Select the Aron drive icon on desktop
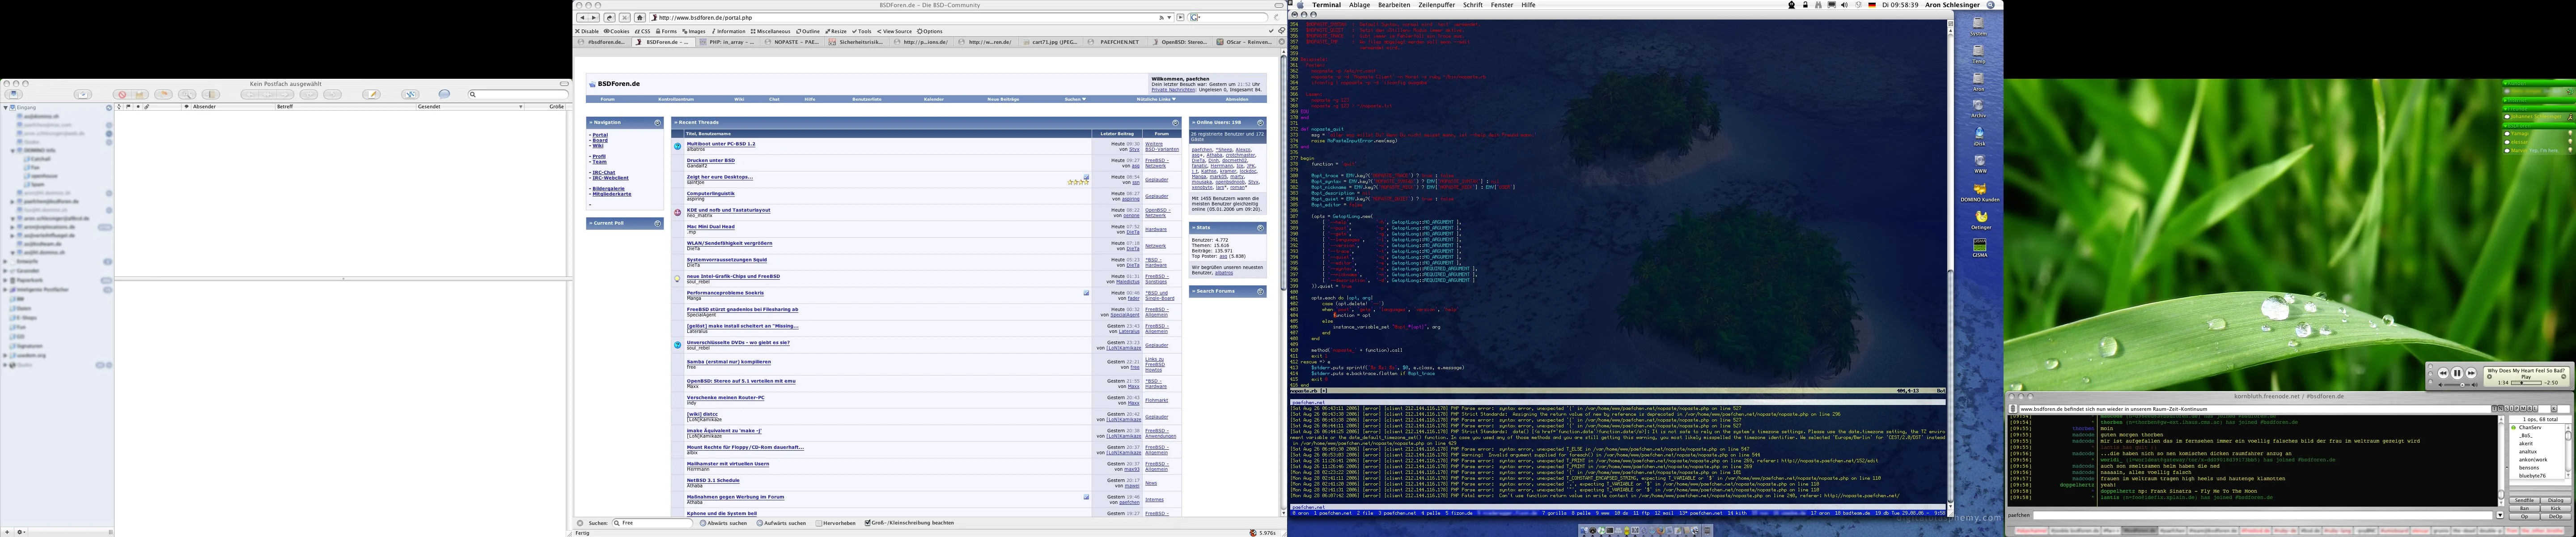Image resolution: width=2576 pixels, height=537 pixels. coord(1978,82)
